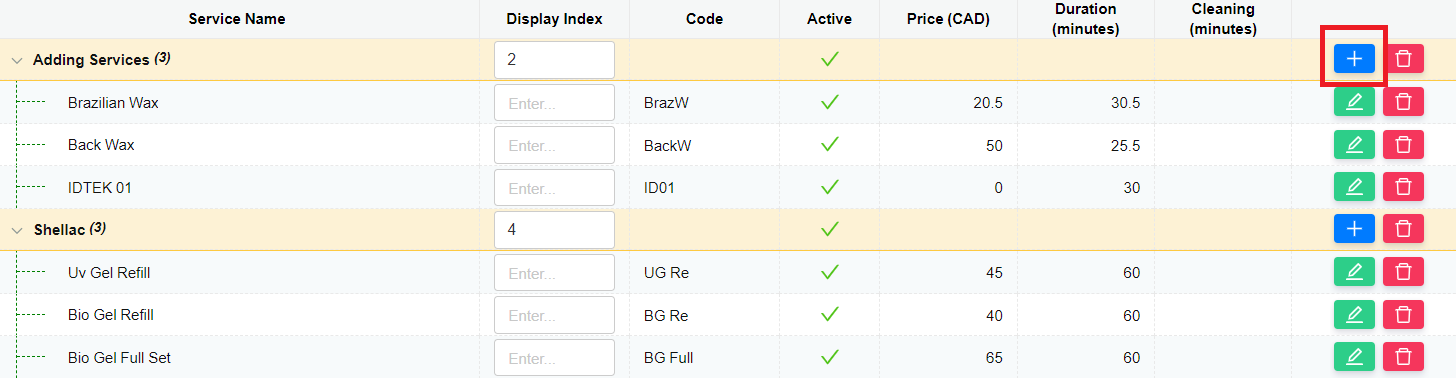
Task: Add a service under Adding Services category
Action: pyautogui.click(x=1354, y=59)
